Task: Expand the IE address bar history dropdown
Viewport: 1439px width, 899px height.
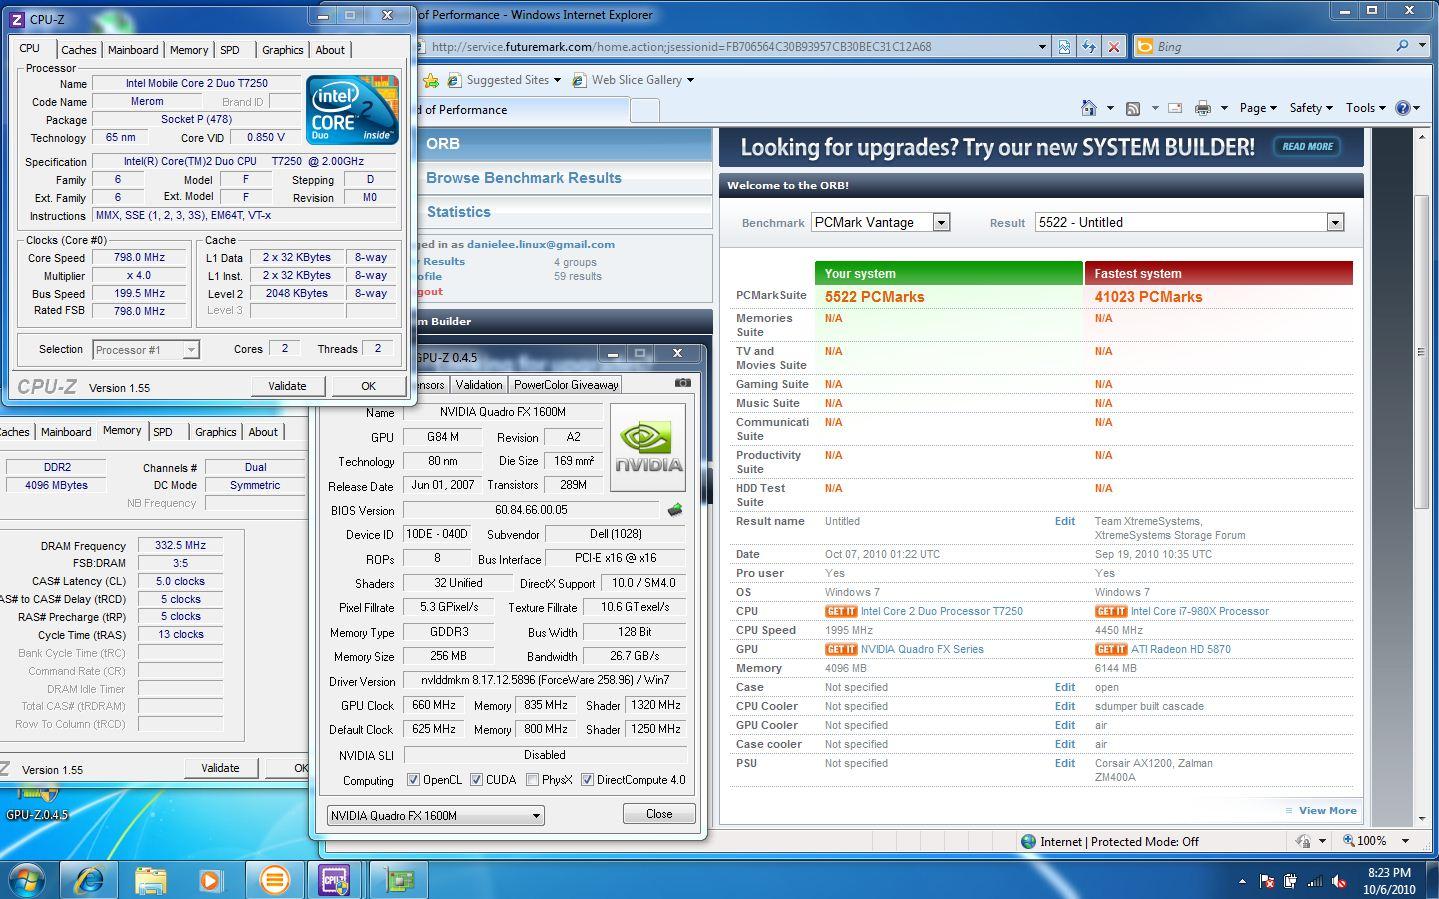Action: [1041, 47]
